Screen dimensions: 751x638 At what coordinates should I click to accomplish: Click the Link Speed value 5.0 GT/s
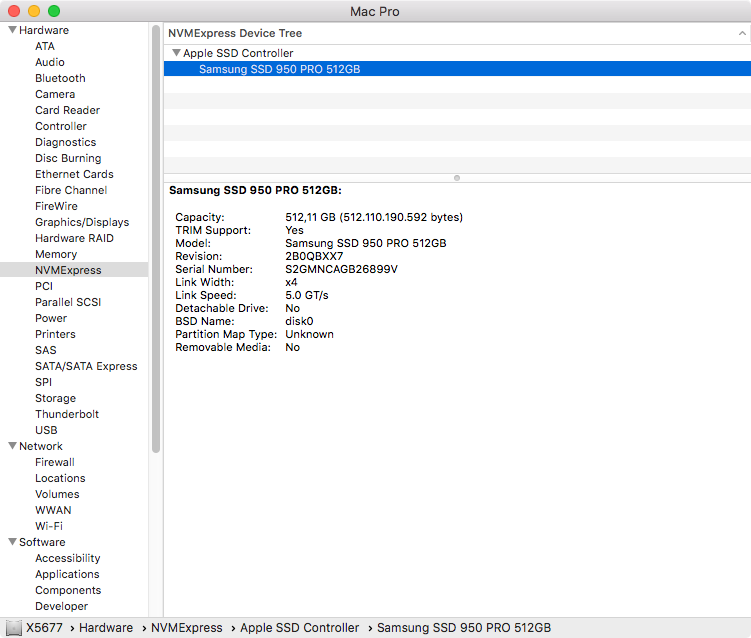pos(307,295)
